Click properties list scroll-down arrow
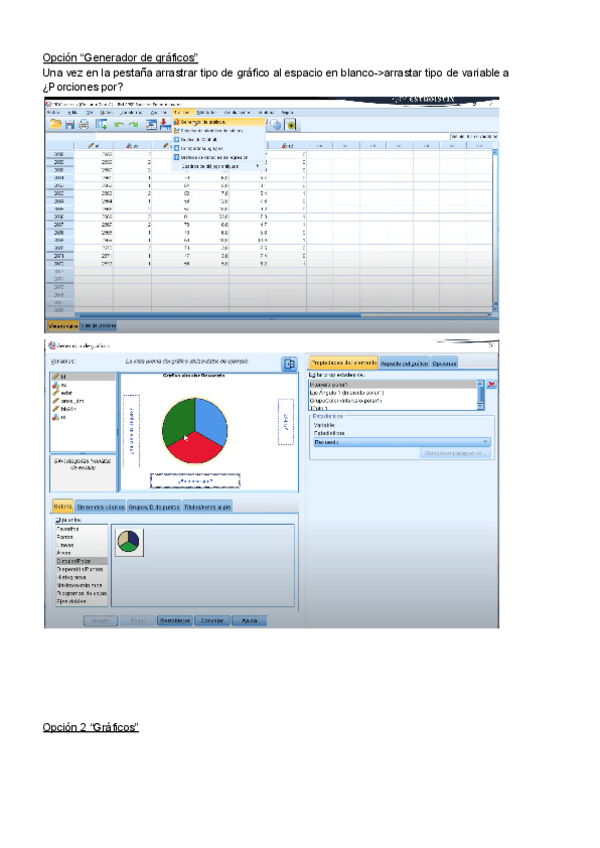This screenshot has height=848, width=600. [480, 407]
